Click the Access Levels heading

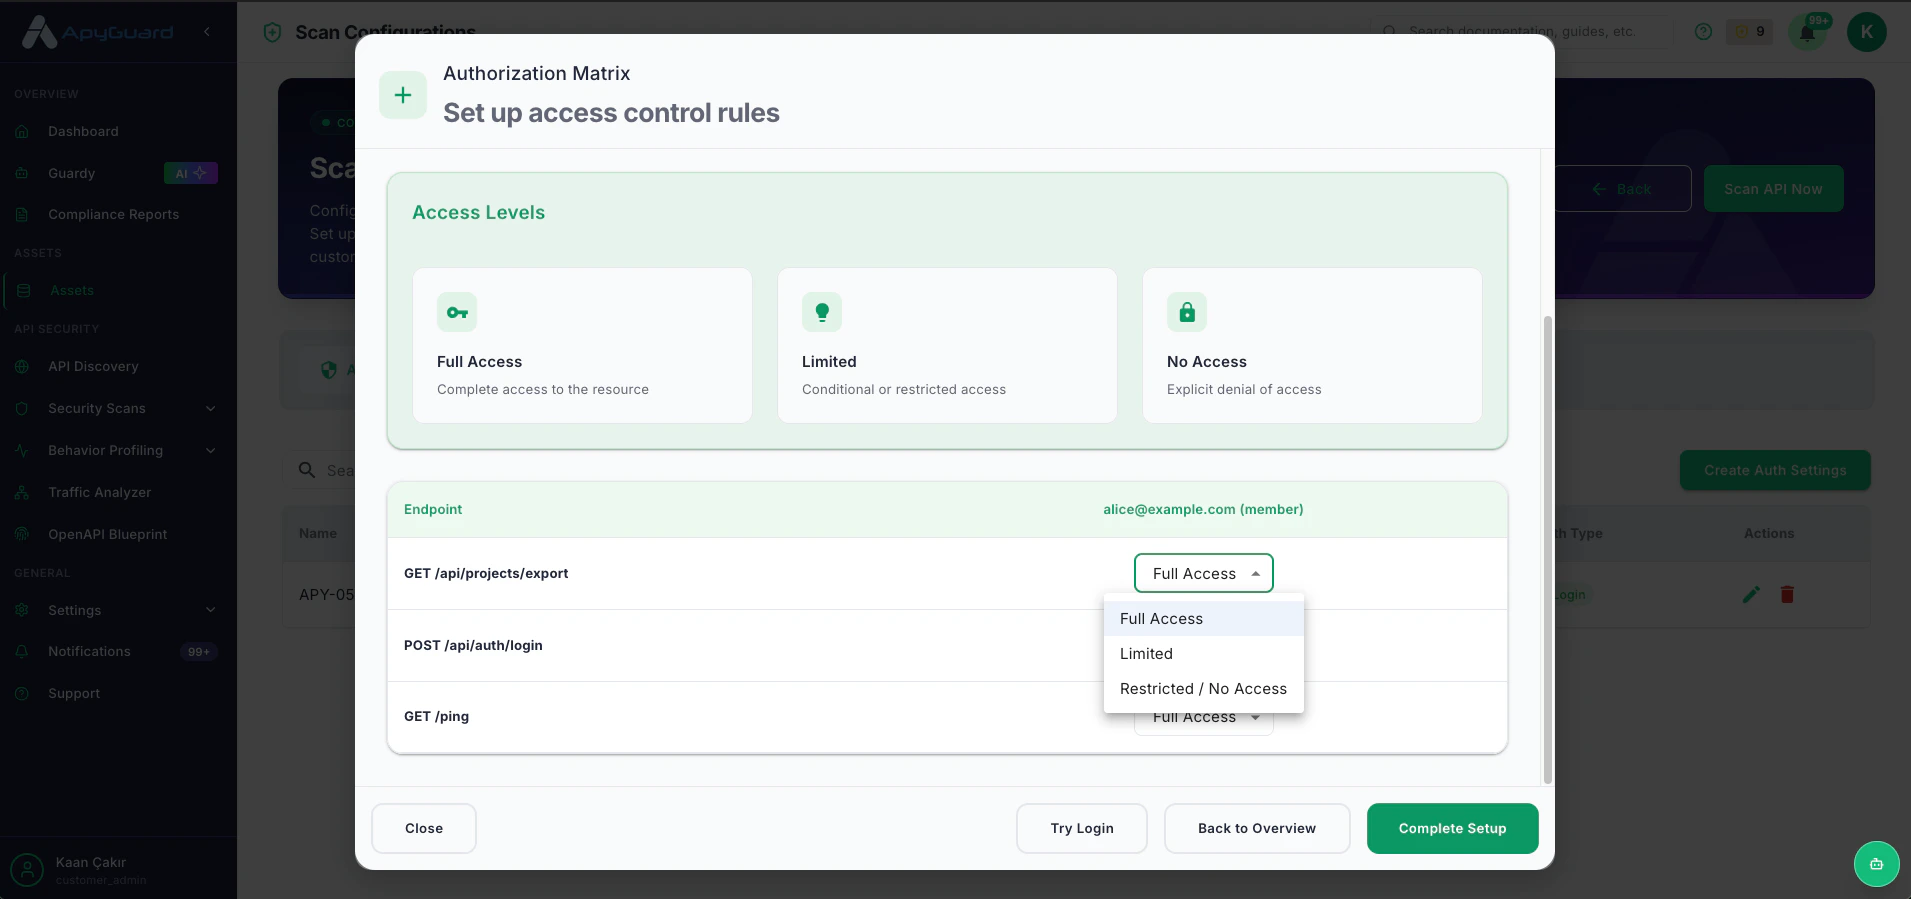coord(478,212)
